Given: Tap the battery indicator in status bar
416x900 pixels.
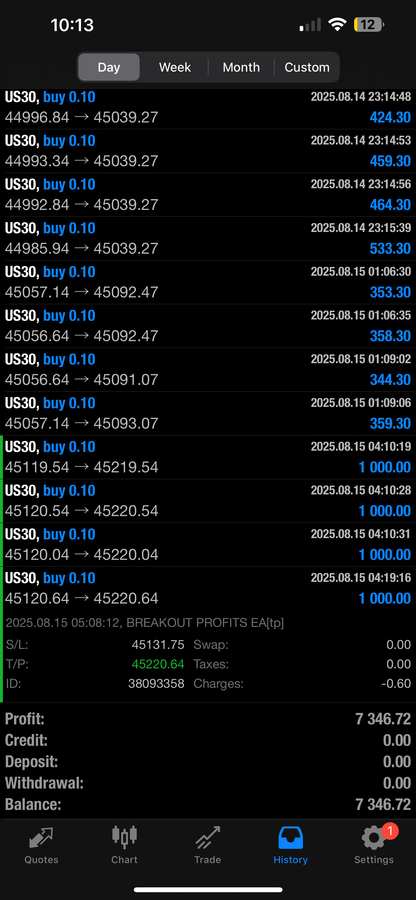Looking at the screenshot, I should 369,25.
